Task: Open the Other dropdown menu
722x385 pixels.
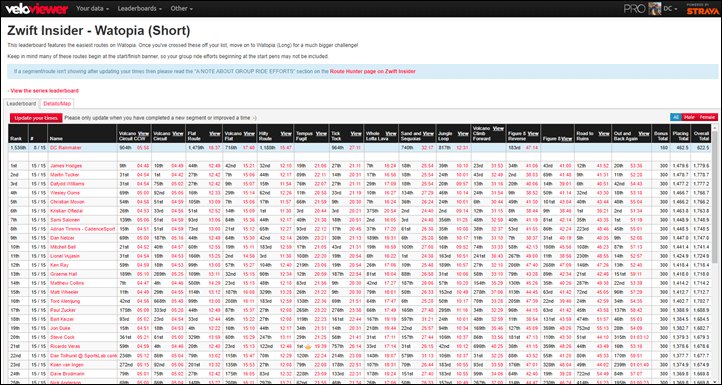Action: [181, 8]
